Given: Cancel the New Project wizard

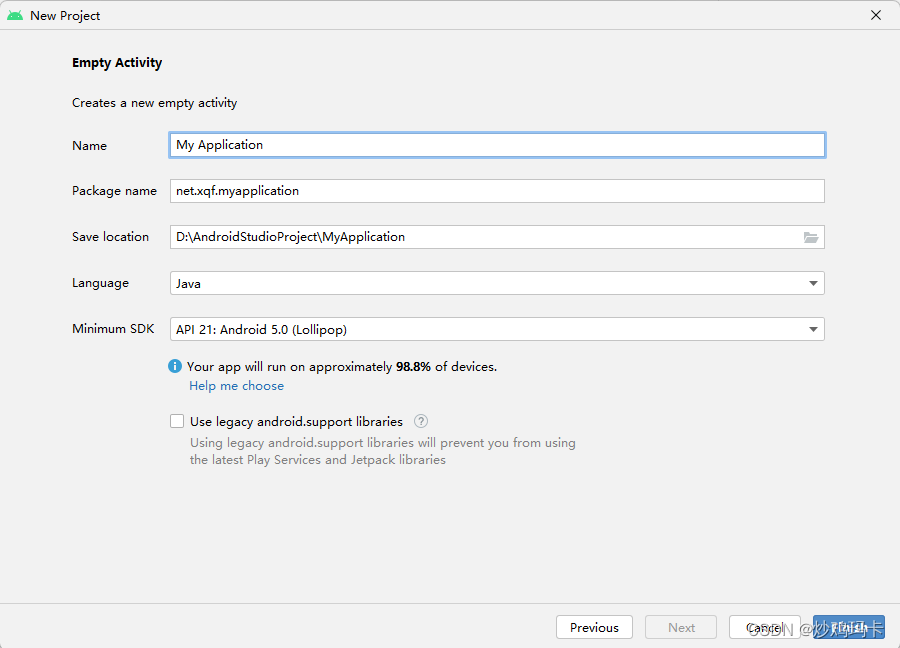Looking at the screenshot, I should [x=765, y=627].
